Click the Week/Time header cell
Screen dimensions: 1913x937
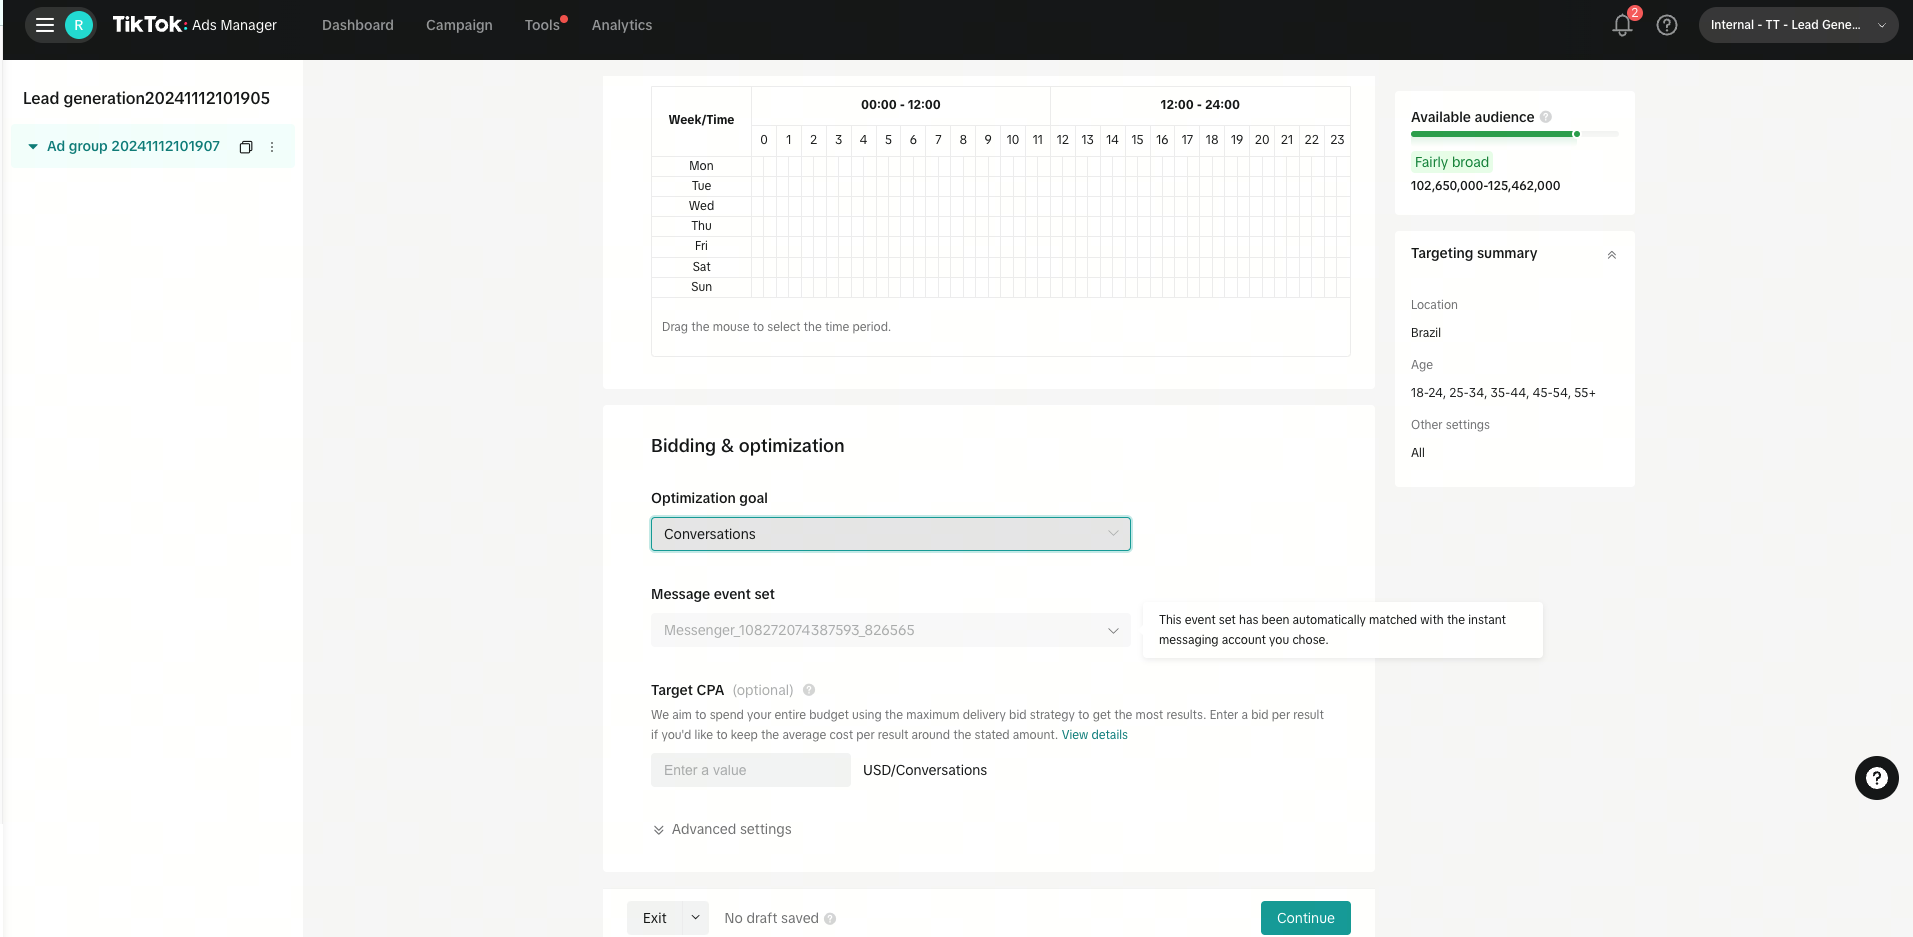click(x=701, y=120)
